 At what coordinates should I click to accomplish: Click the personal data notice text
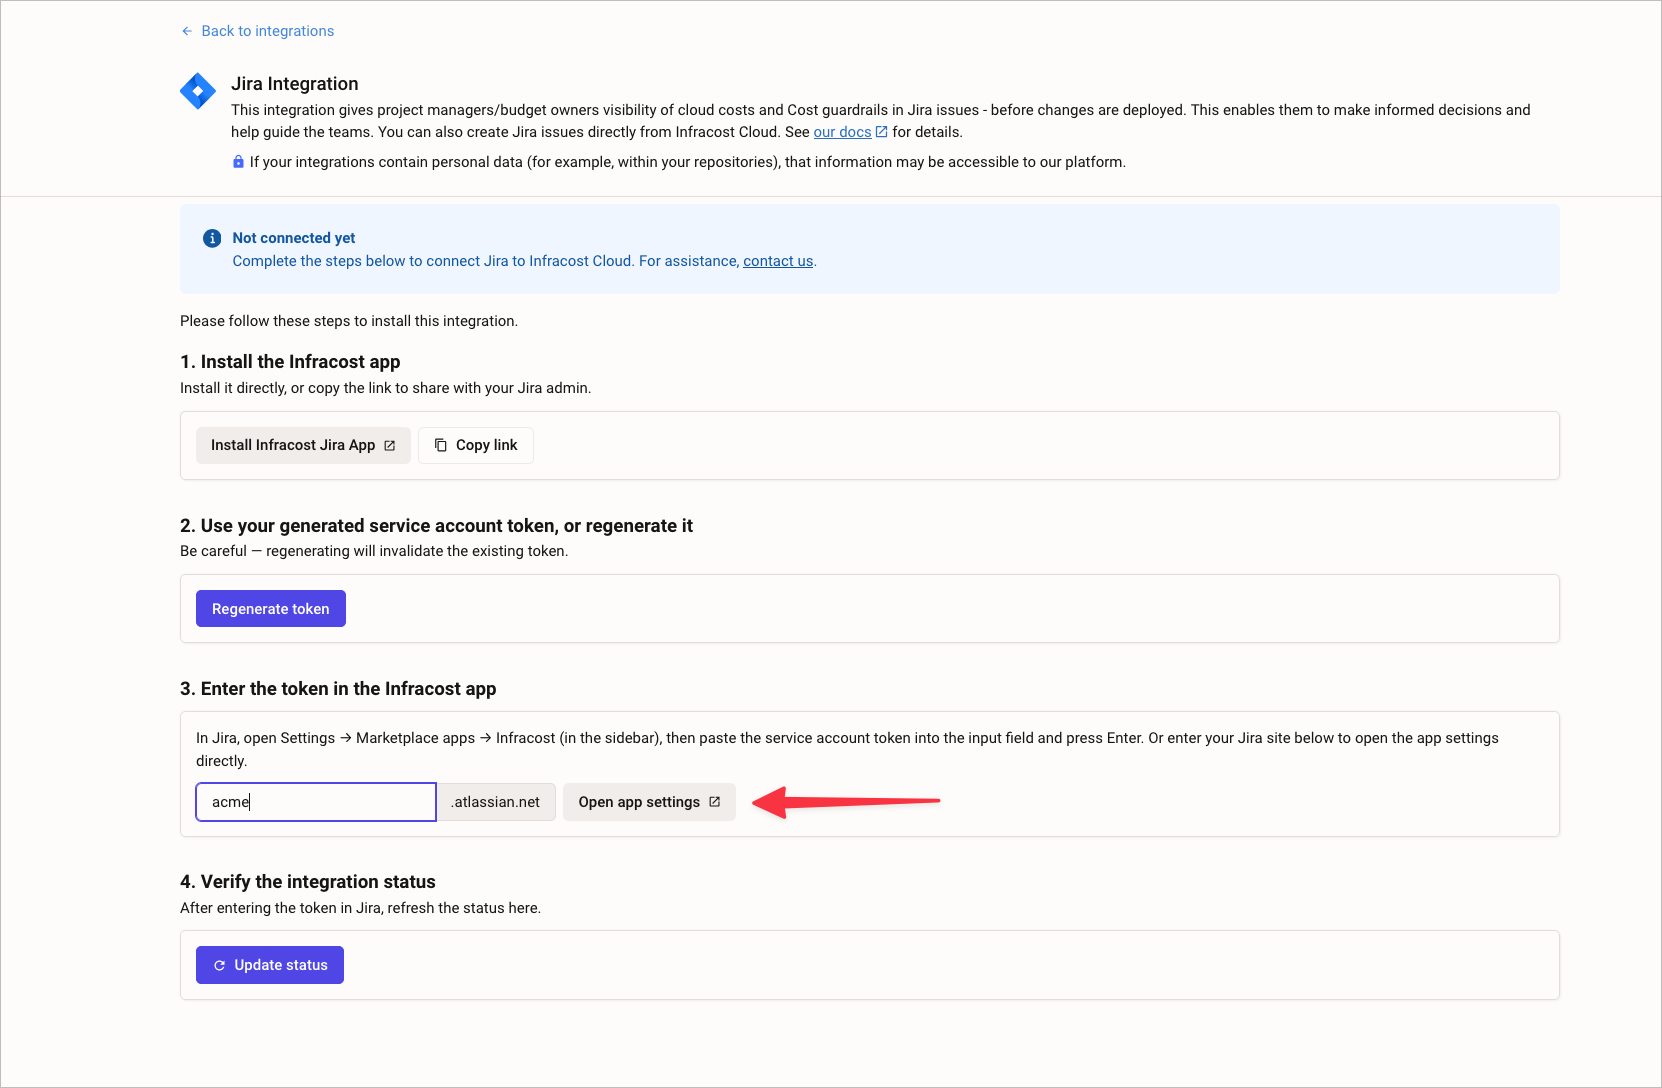point(688,162)
